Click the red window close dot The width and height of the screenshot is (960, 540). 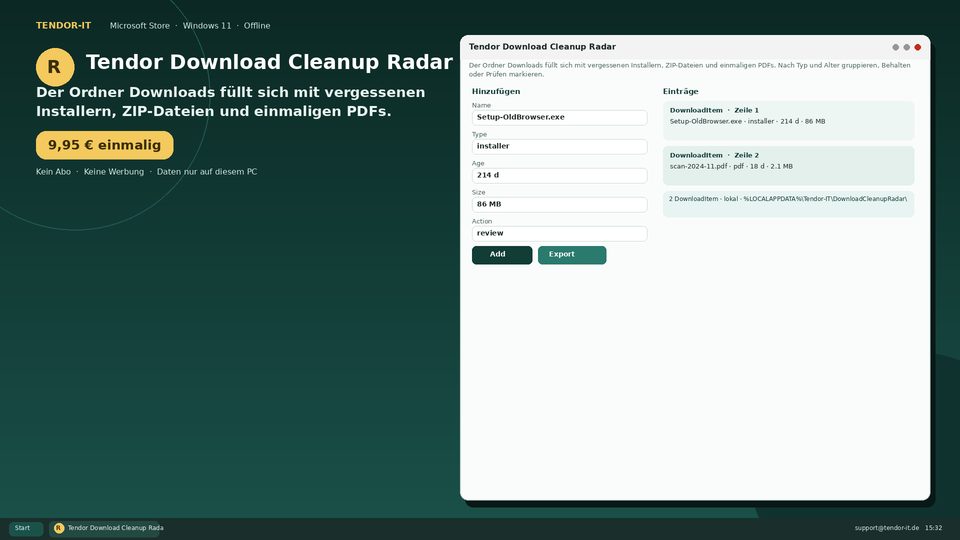[x=918, y=47]
